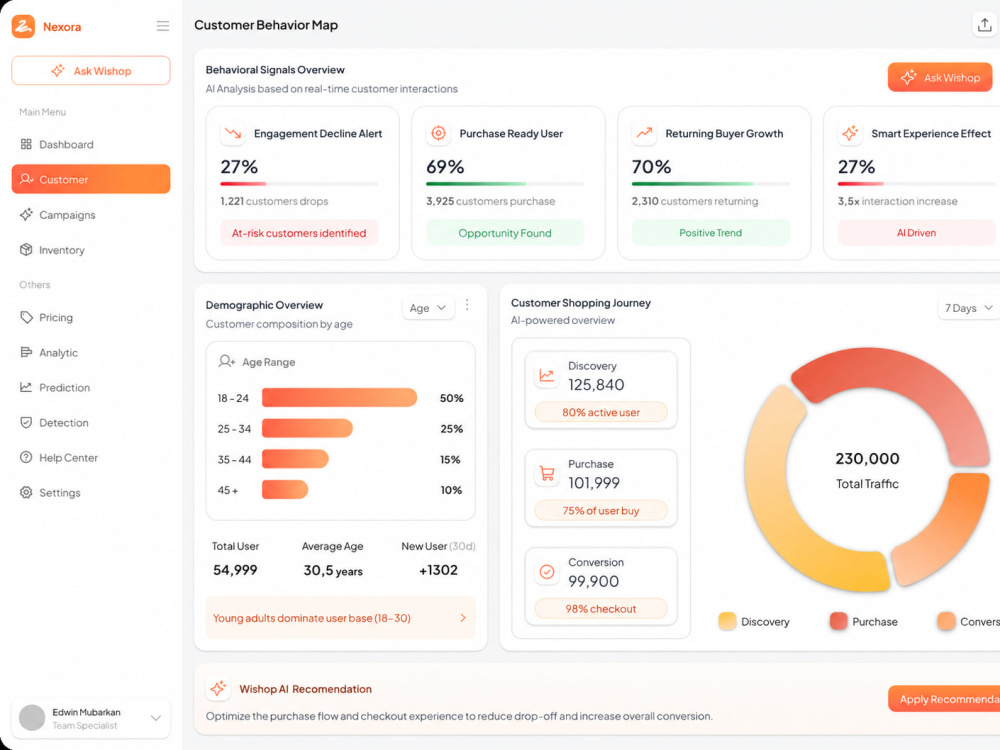Open Young adults dominate user base insight
This screenshot has width=1000, height=750.
(x=341, y=618)
